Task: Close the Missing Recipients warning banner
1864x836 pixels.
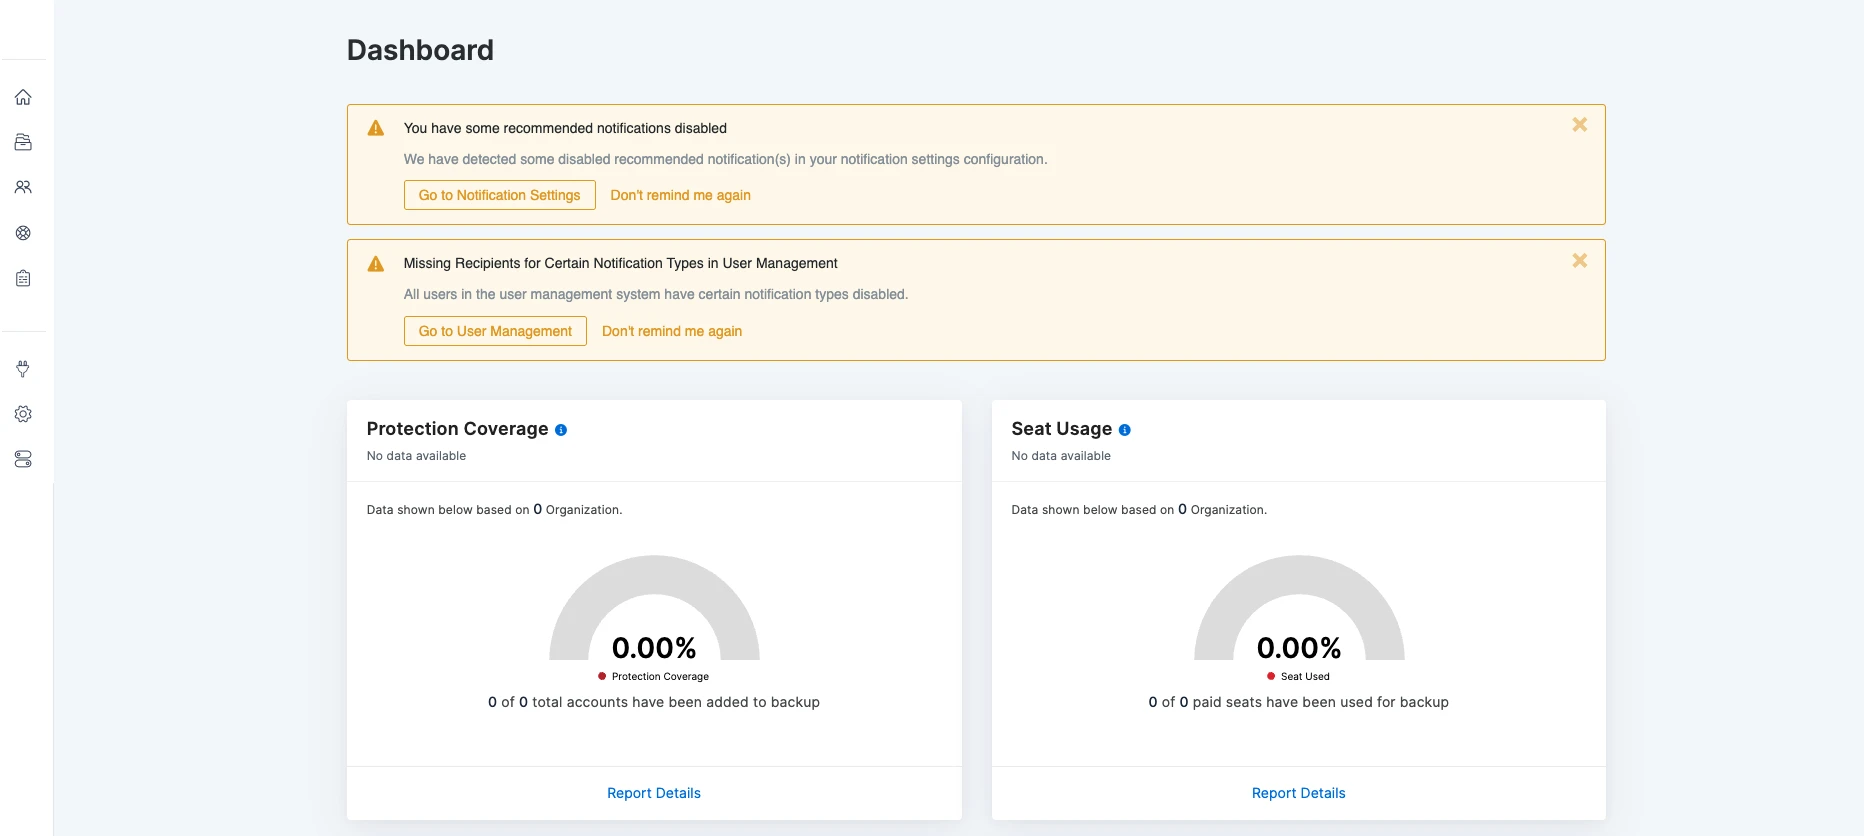Action: (1579, 260)
